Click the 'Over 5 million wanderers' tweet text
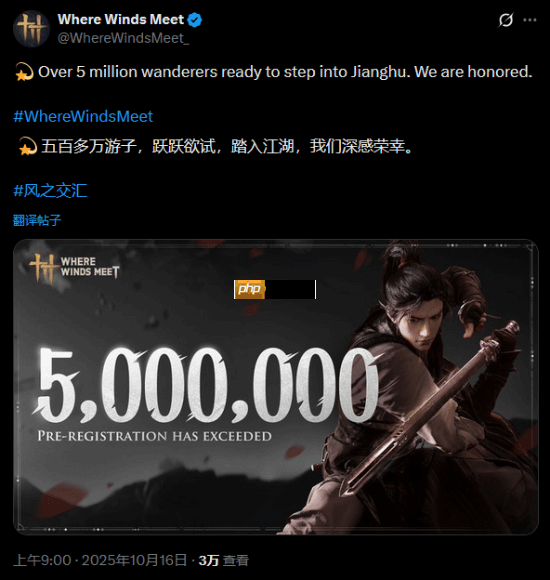Viewport: 550px width, 580px height. [x=285, y=72]
